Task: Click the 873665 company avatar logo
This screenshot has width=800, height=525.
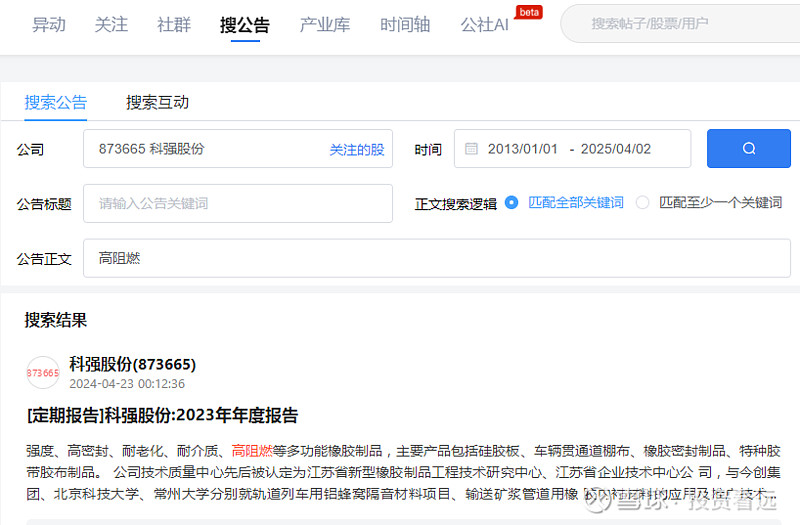Action: [x=43, y=372]
